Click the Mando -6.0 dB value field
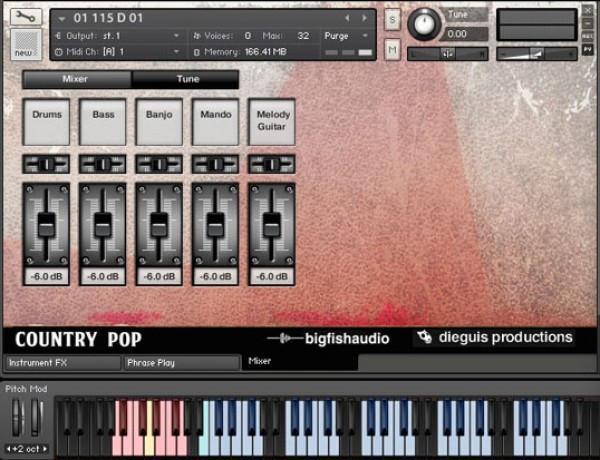 pos(216,276)
